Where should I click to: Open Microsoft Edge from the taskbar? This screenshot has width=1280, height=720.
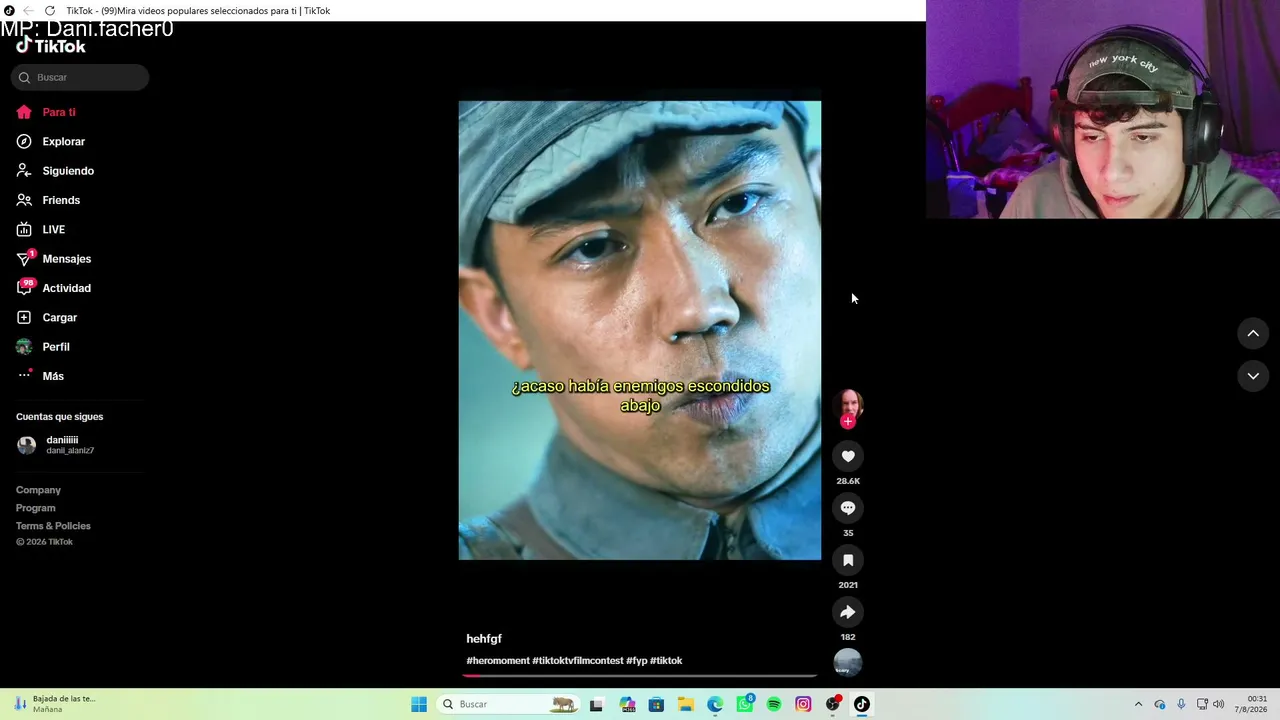[x=715, y=704]
